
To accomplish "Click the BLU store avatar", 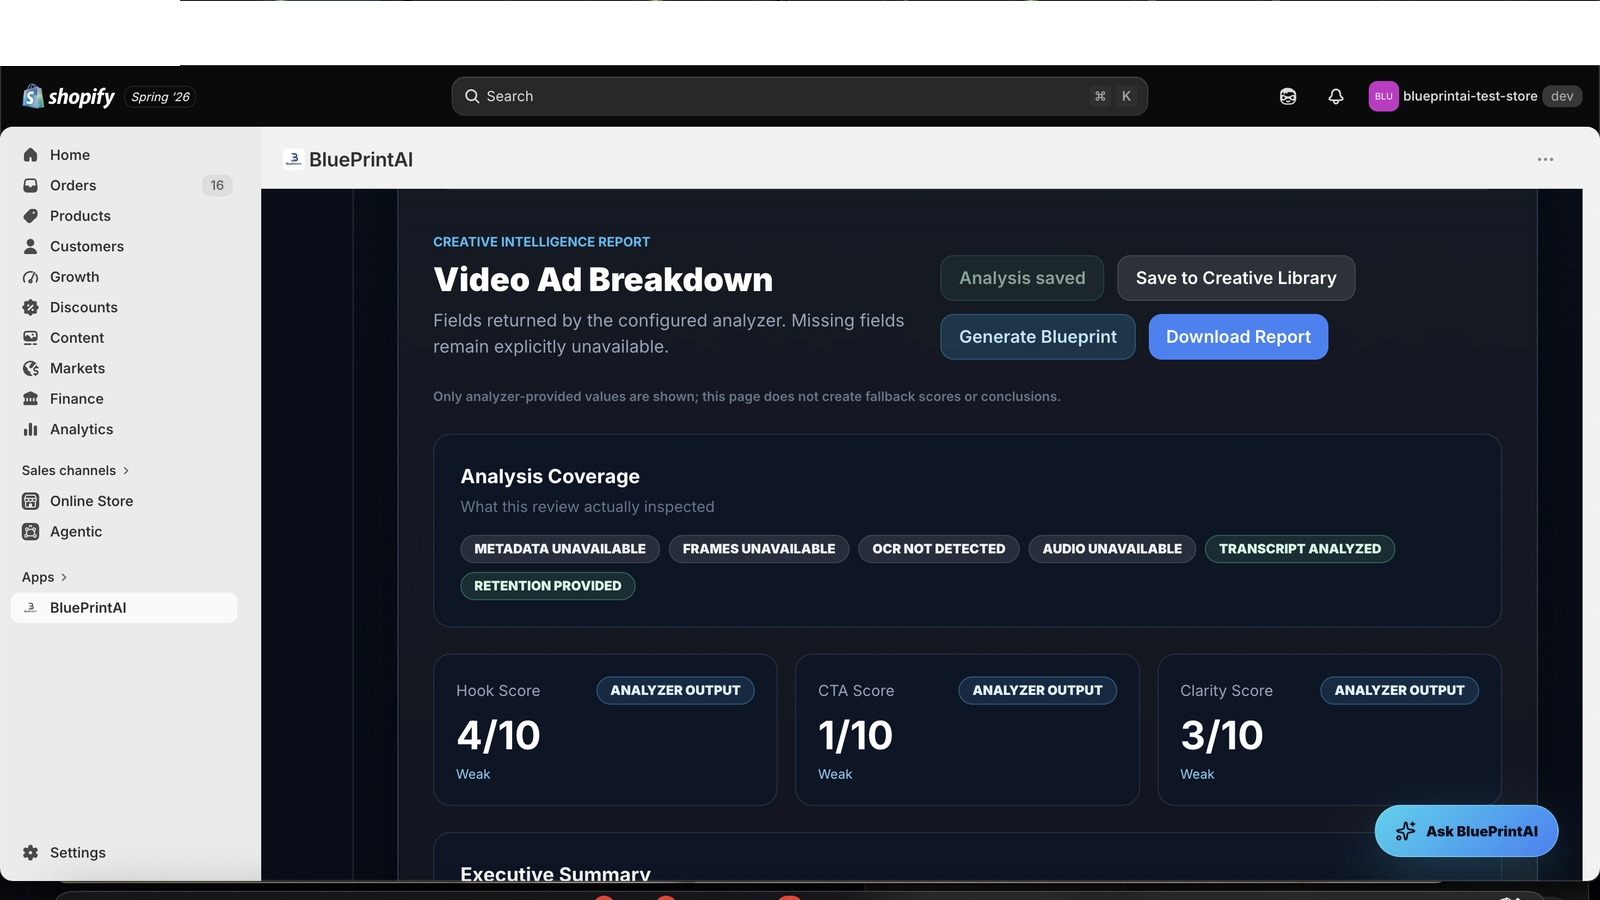I will (x=1383, y=96).
